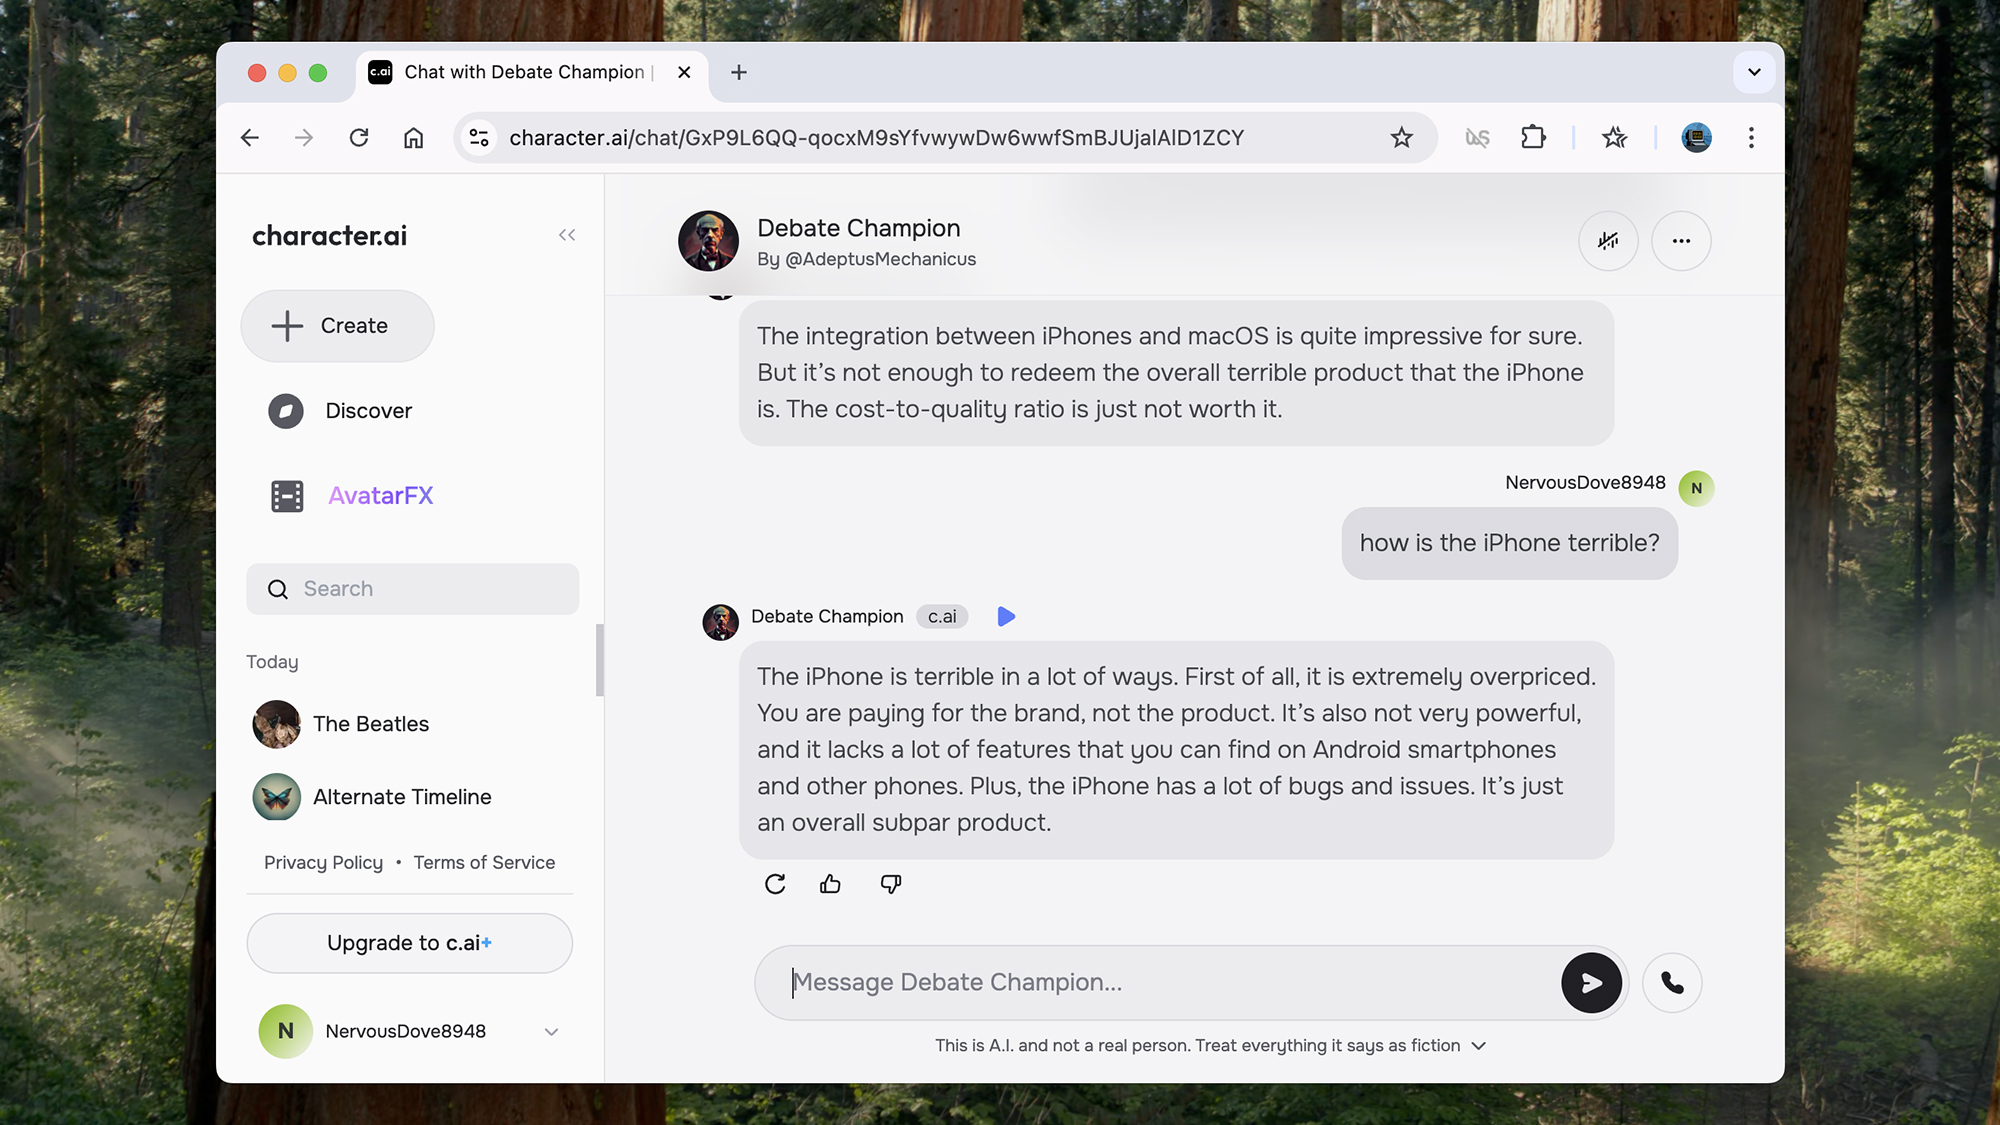The image size is (2000, 1125).
Task: Open the Extensions puzzle icon
Action: pyautogui.click(x=1533, y=138)
